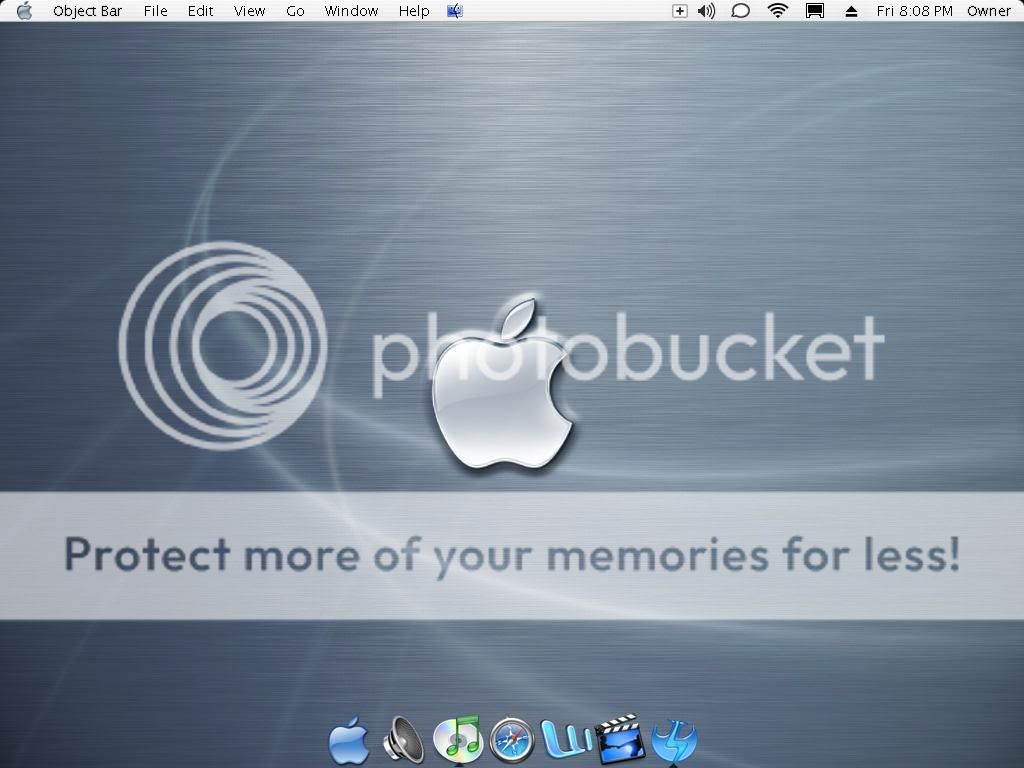This screenshot has width=1024, height=768.
Task: Open the volume control in menu bar
Action: [706, 11]
